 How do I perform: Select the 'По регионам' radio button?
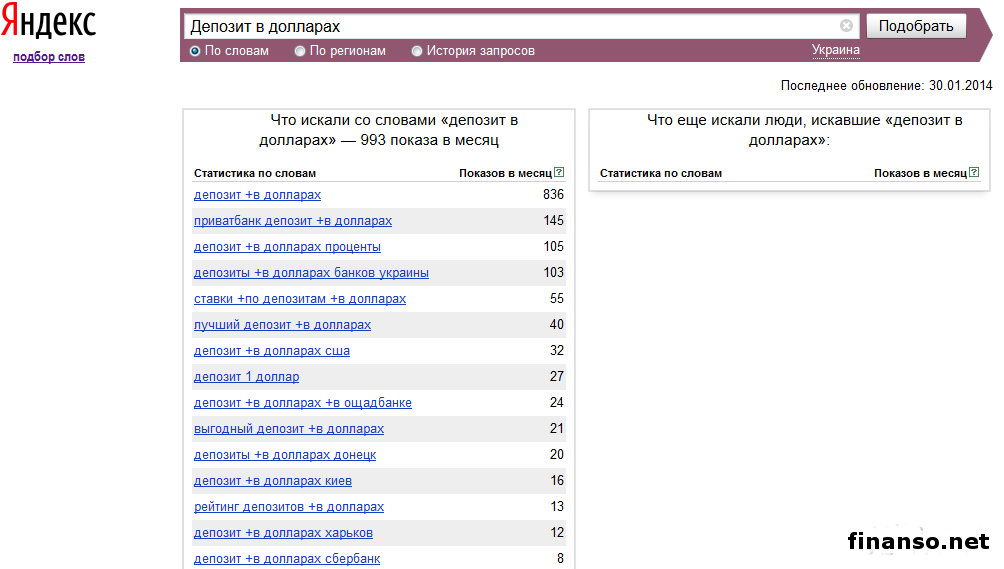[x=300, y=51]
